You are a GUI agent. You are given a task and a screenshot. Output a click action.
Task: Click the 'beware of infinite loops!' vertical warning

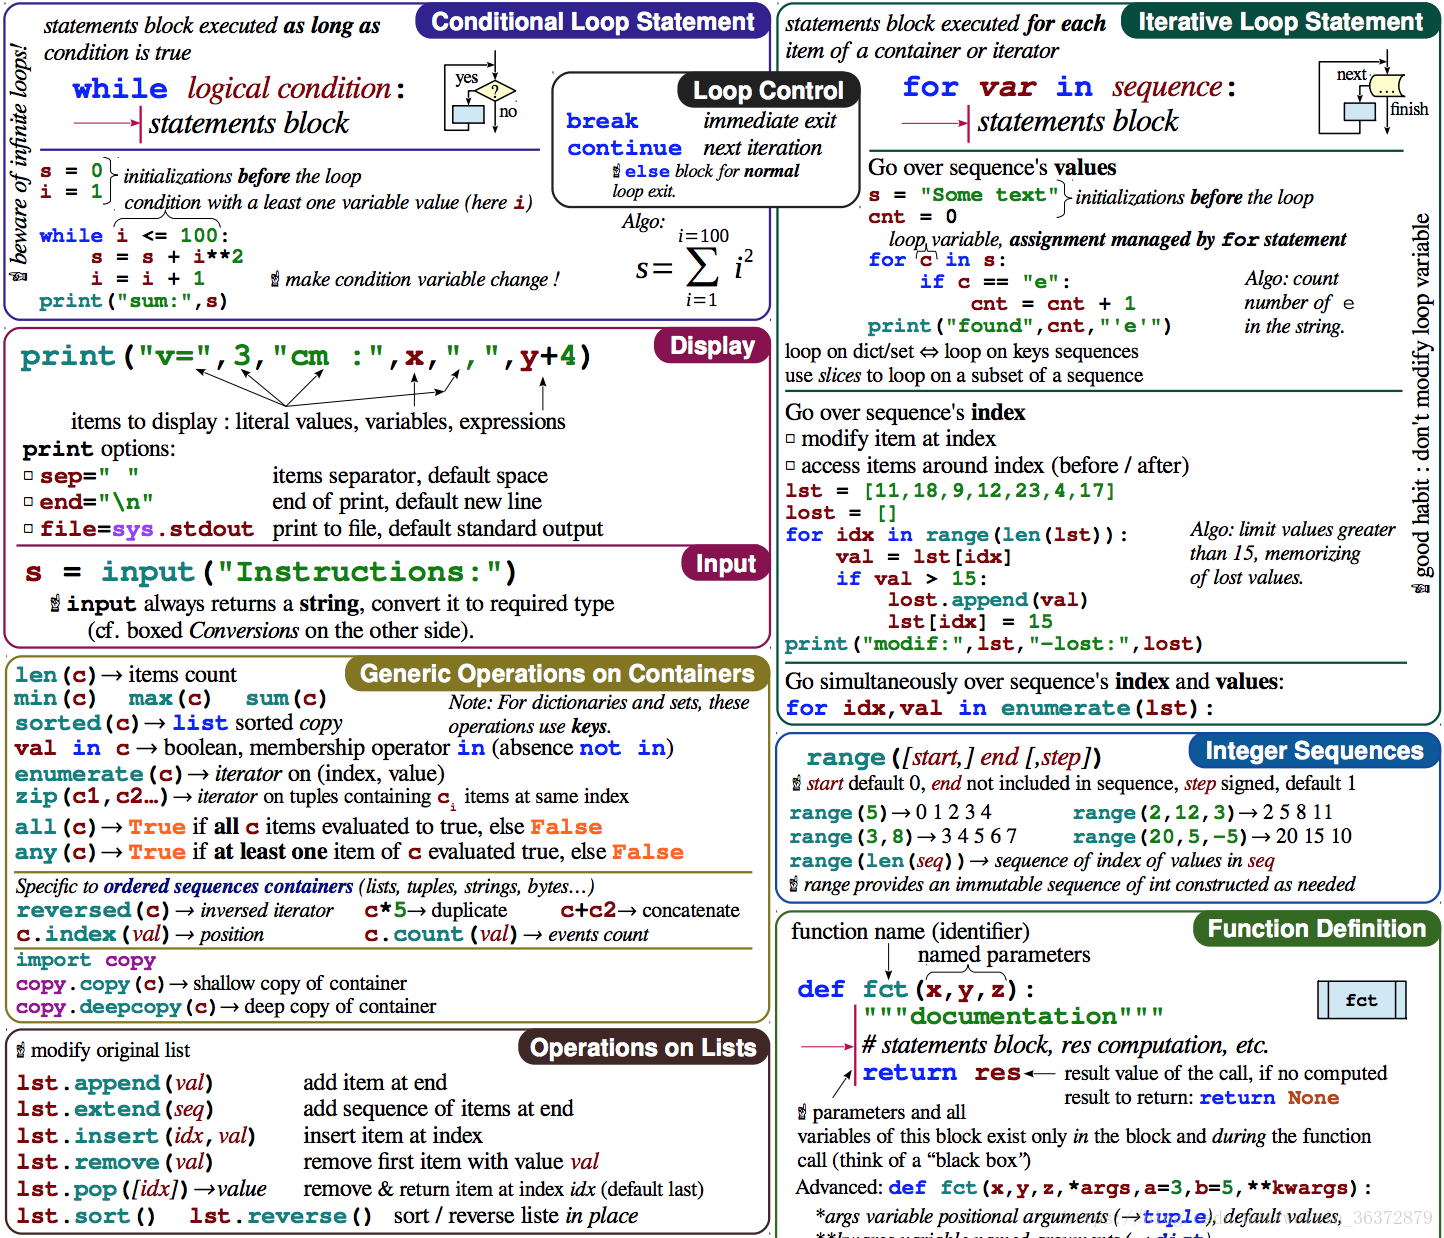click(18, 162)
